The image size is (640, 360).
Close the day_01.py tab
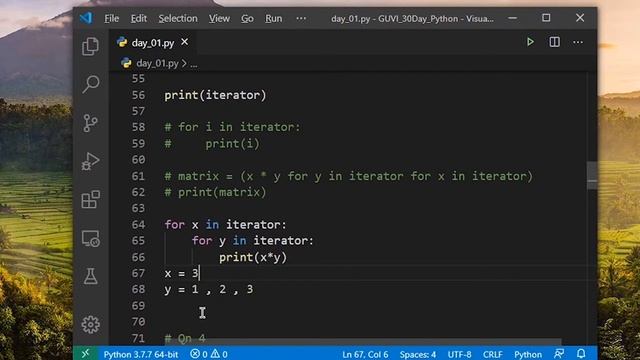tap(184, 42)
